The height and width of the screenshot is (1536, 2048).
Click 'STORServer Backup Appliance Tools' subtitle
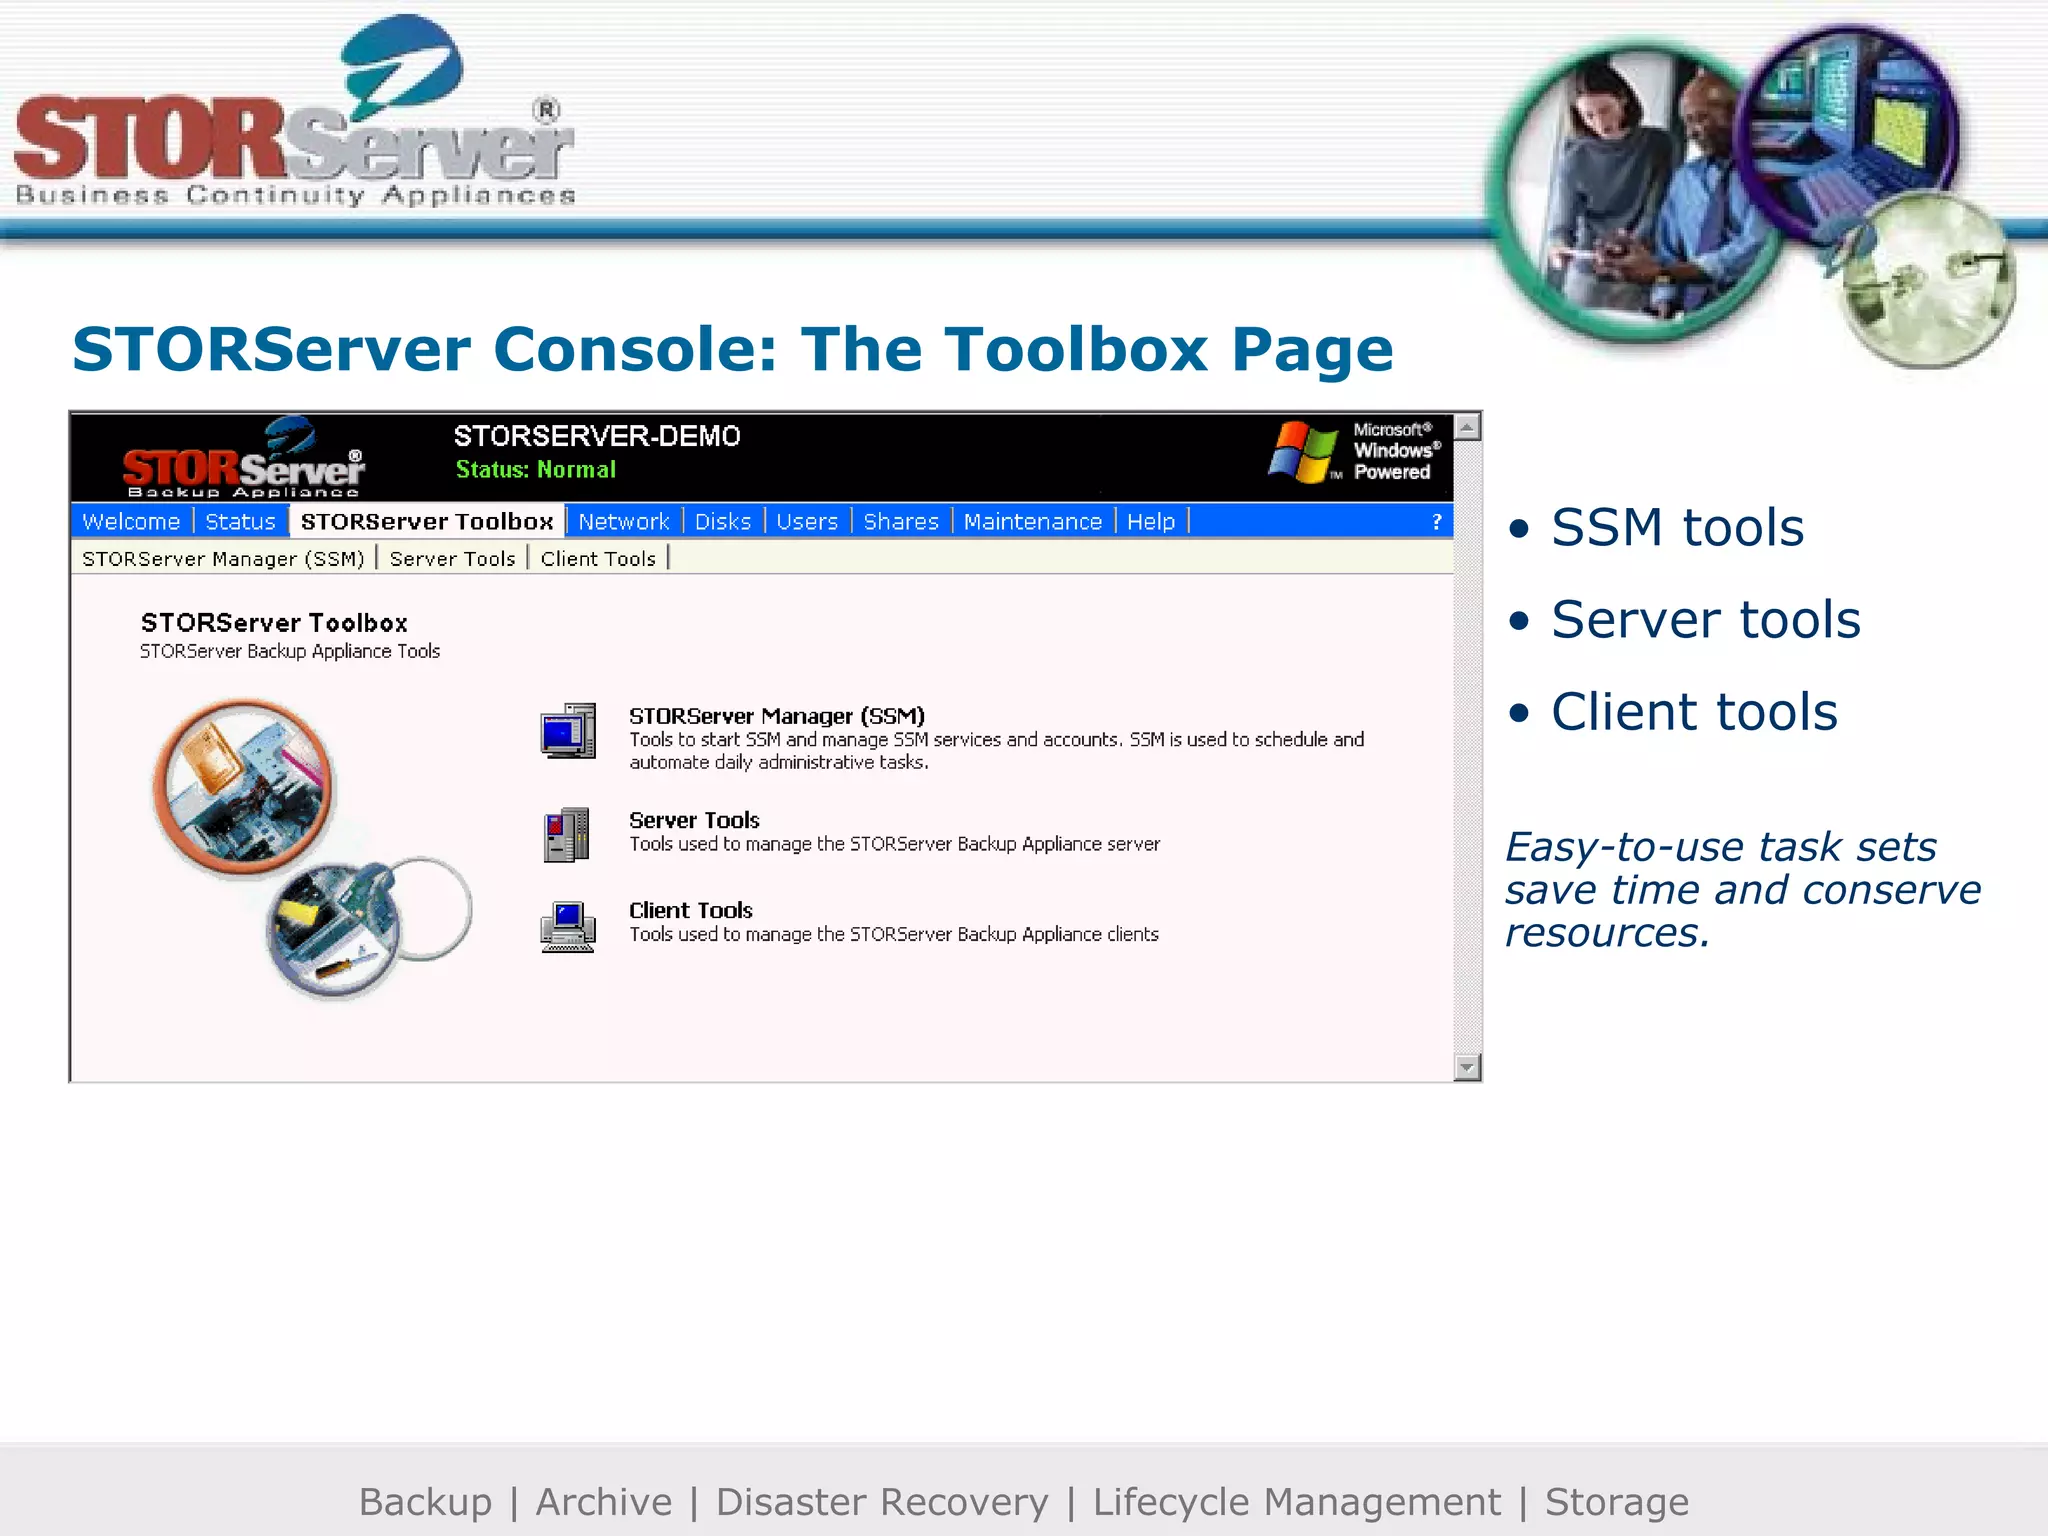point(289,651)
